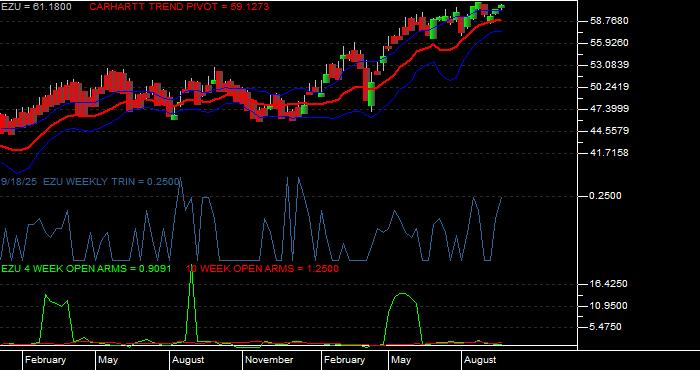
Task: Click the CARHARTT TREND PIVOT = 59.1273 label
Action: tap(179, 7)
